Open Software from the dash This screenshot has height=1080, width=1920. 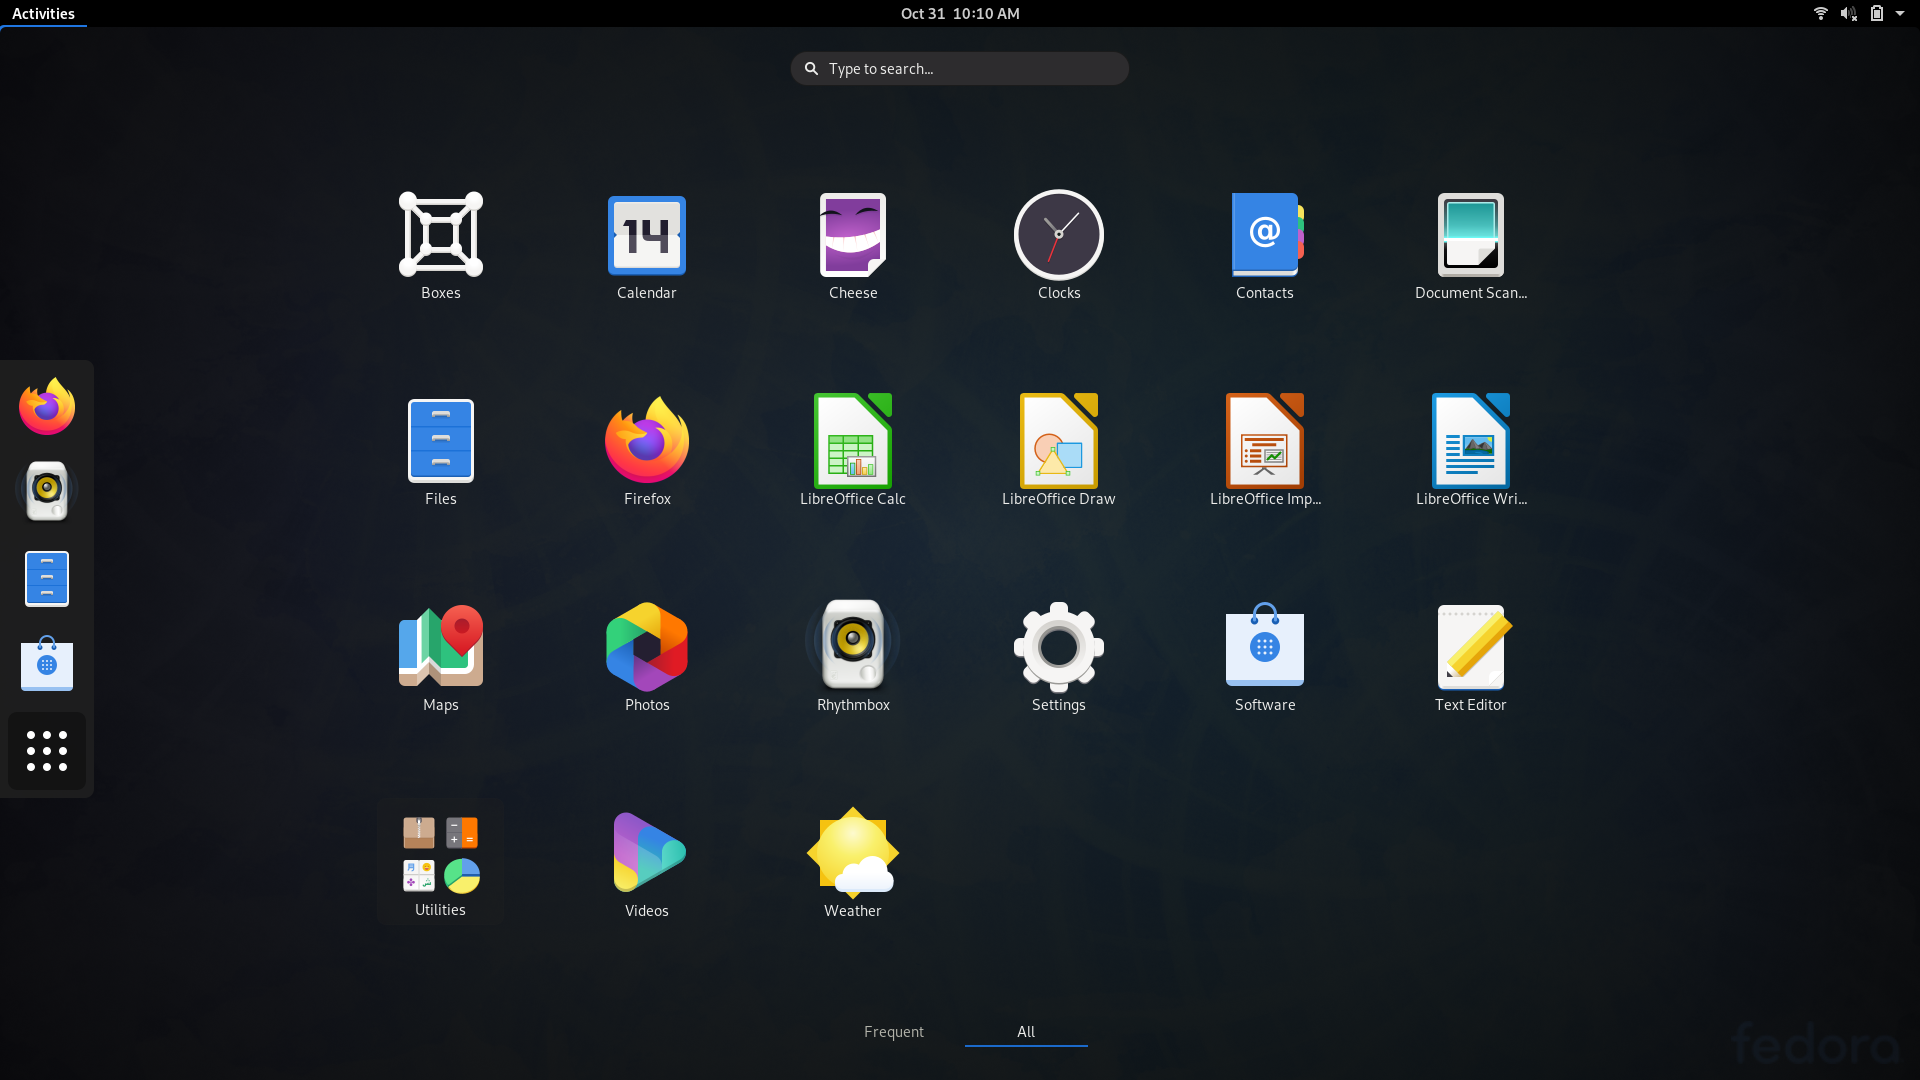(x=47, y=663)
